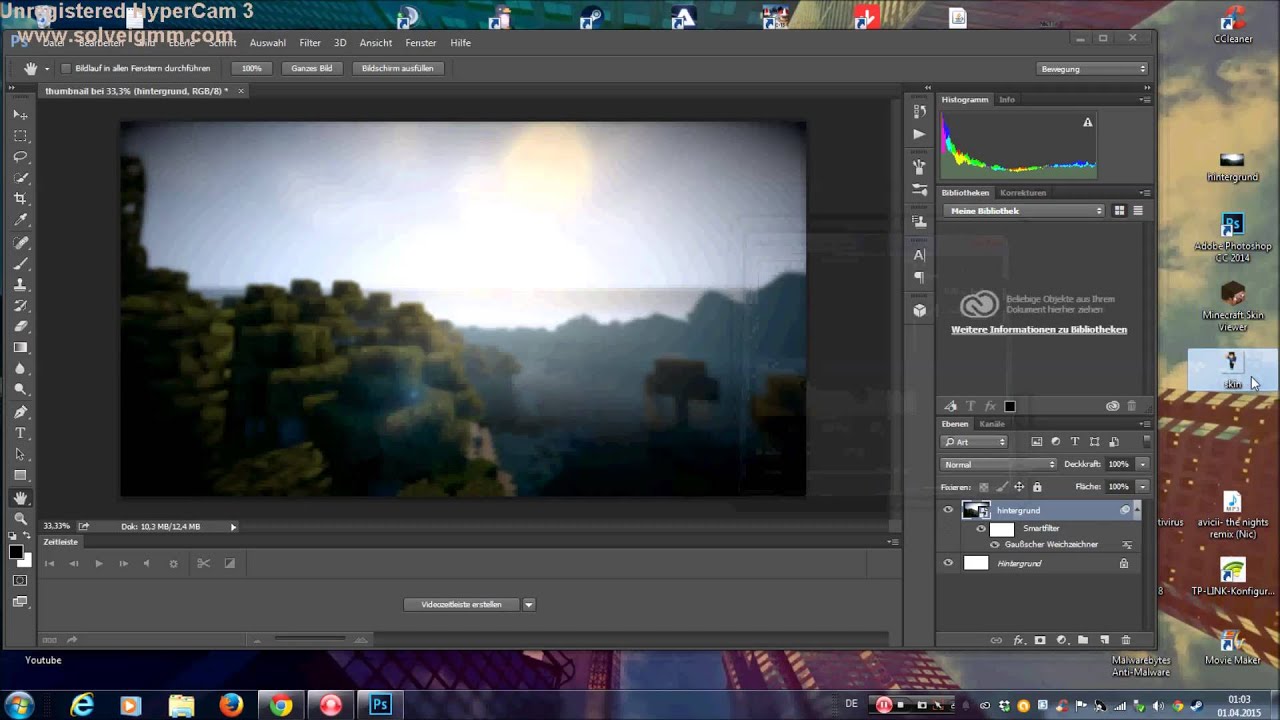The image size is (1280, 720).
Task: Toggle lock image pixels brush icon
Action: pos(1001,487)
